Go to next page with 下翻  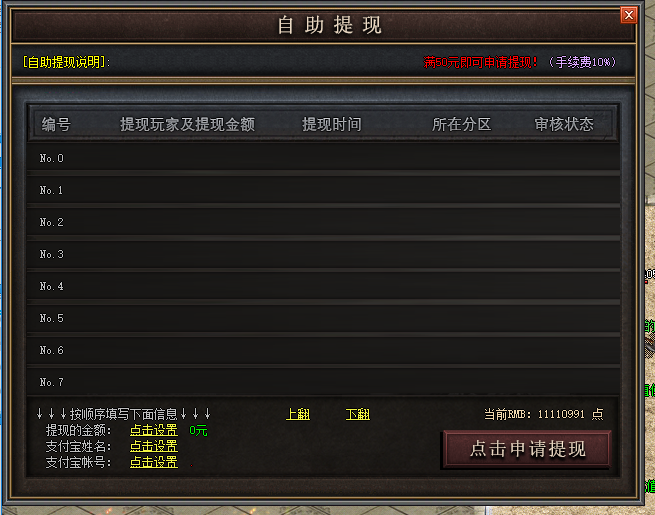tap(358, 414)
